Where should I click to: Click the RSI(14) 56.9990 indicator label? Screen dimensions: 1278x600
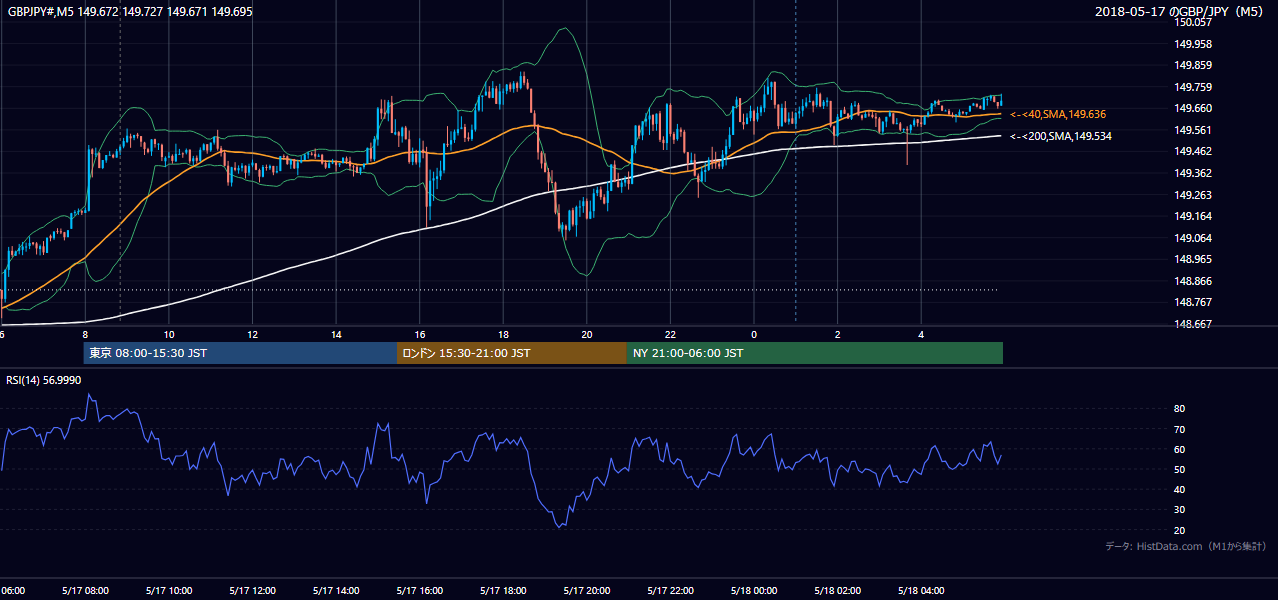(44, 380)
